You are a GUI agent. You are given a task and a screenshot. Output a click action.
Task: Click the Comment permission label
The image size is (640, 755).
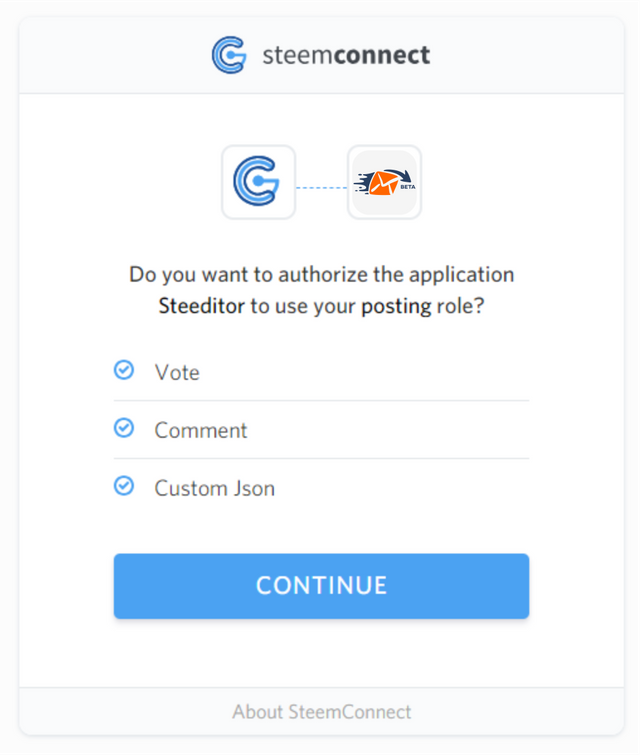point(201,430)
